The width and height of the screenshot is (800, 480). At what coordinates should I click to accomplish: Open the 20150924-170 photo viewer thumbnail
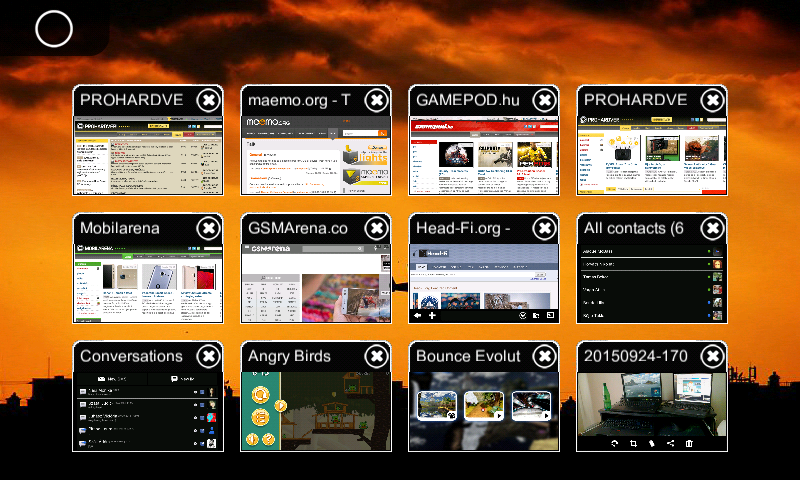652,412
